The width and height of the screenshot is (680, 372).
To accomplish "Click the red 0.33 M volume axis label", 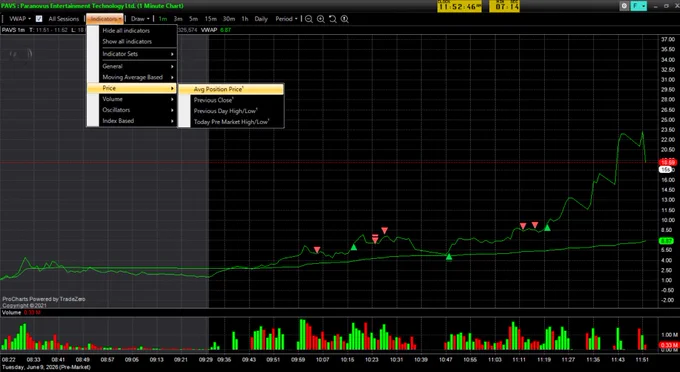I will coord(668,345).
